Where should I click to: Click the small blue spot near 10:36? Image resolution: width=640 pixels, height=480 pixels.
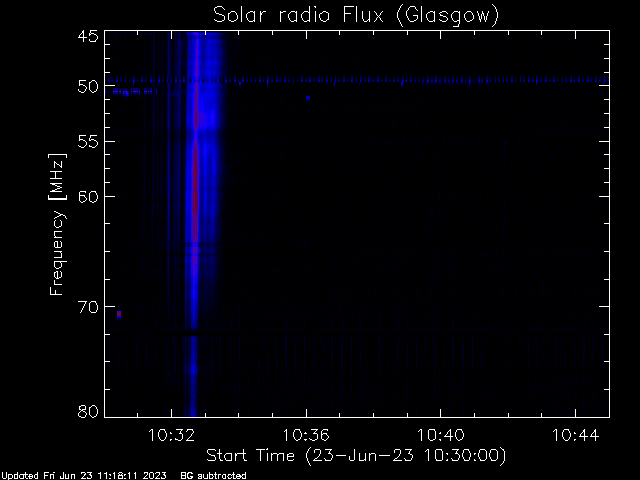(308, 98)
